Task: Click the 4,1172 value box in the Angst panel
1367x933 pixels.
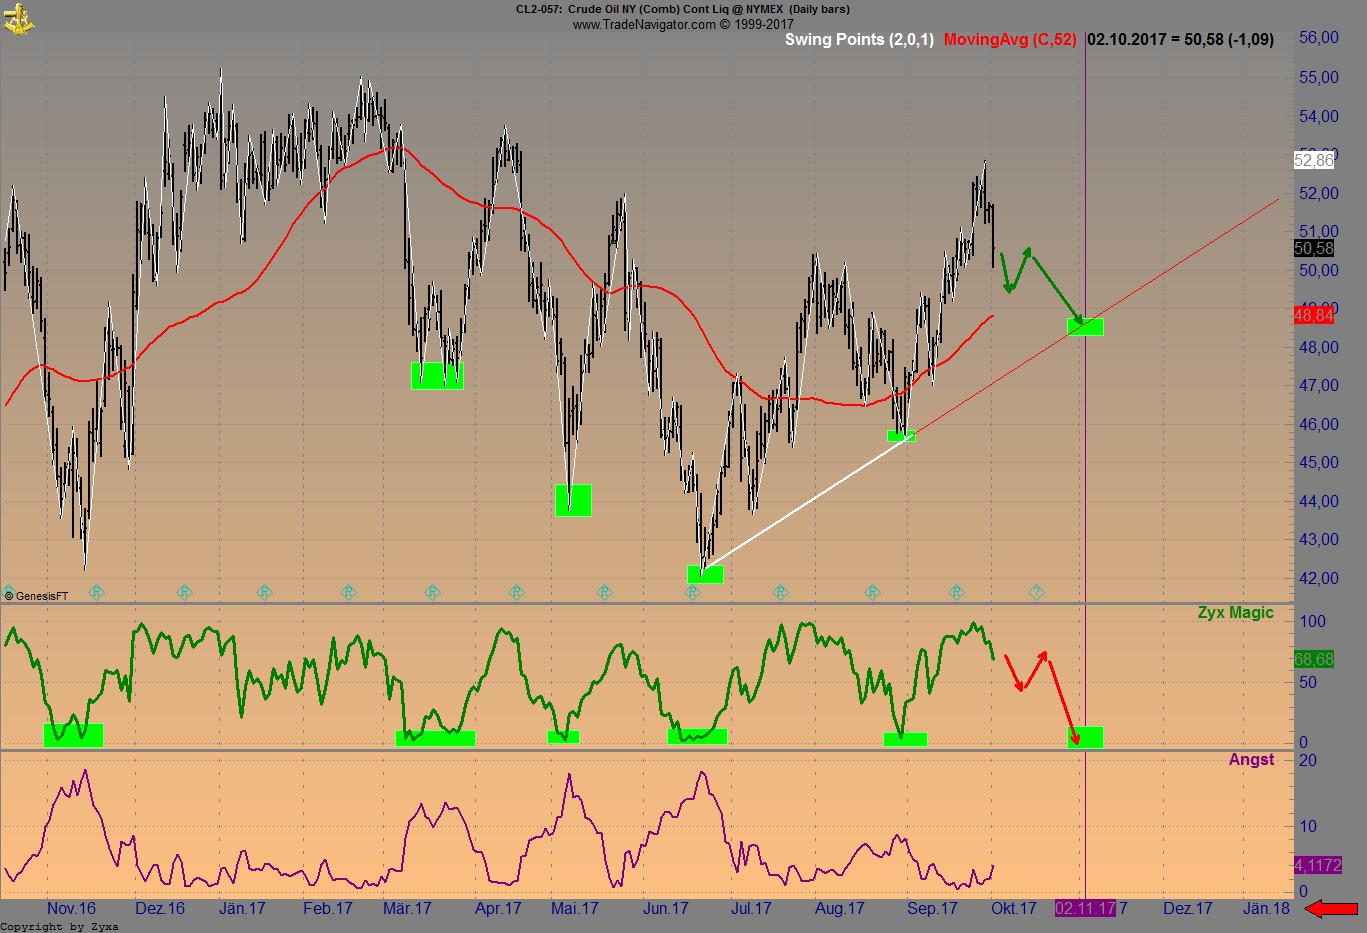Action: (1318, 866)
